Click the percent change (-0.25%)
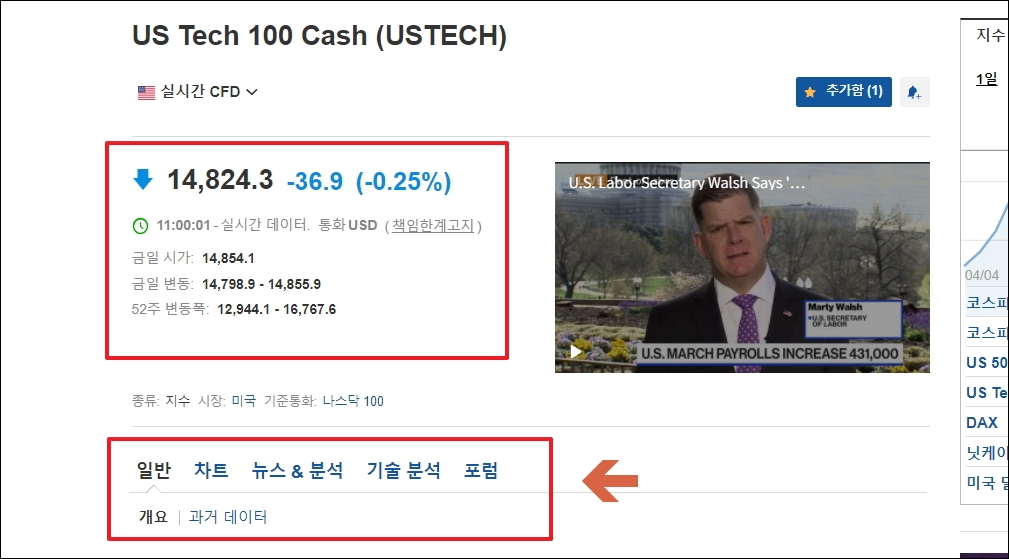 pyautogui.click(x=403, y=181)
